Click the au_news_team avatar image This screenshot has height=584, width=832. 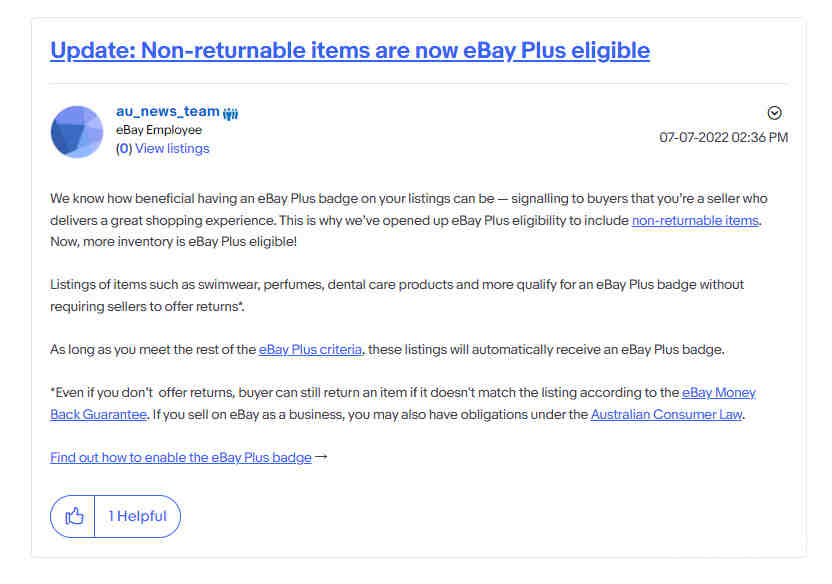pyautogui.click(x=77, y=132)
